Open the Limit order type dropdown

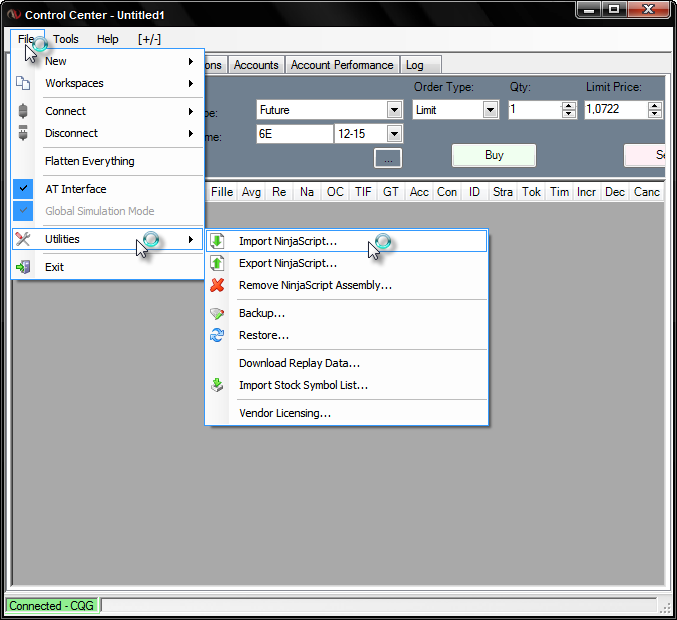tap(490, 110)
